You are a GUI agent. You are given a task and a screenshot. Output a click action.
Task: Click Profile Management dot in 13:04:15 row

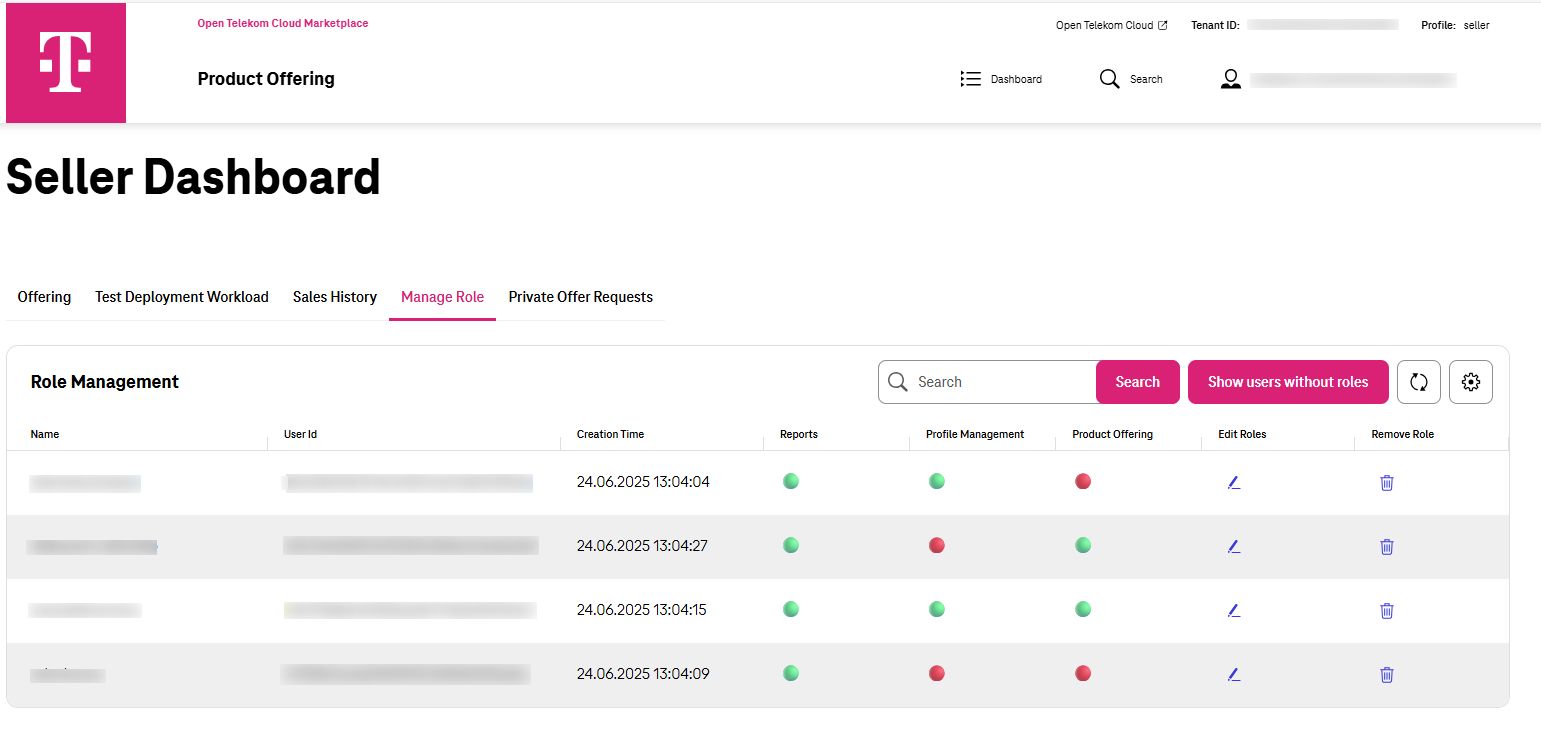coord(937,609)
